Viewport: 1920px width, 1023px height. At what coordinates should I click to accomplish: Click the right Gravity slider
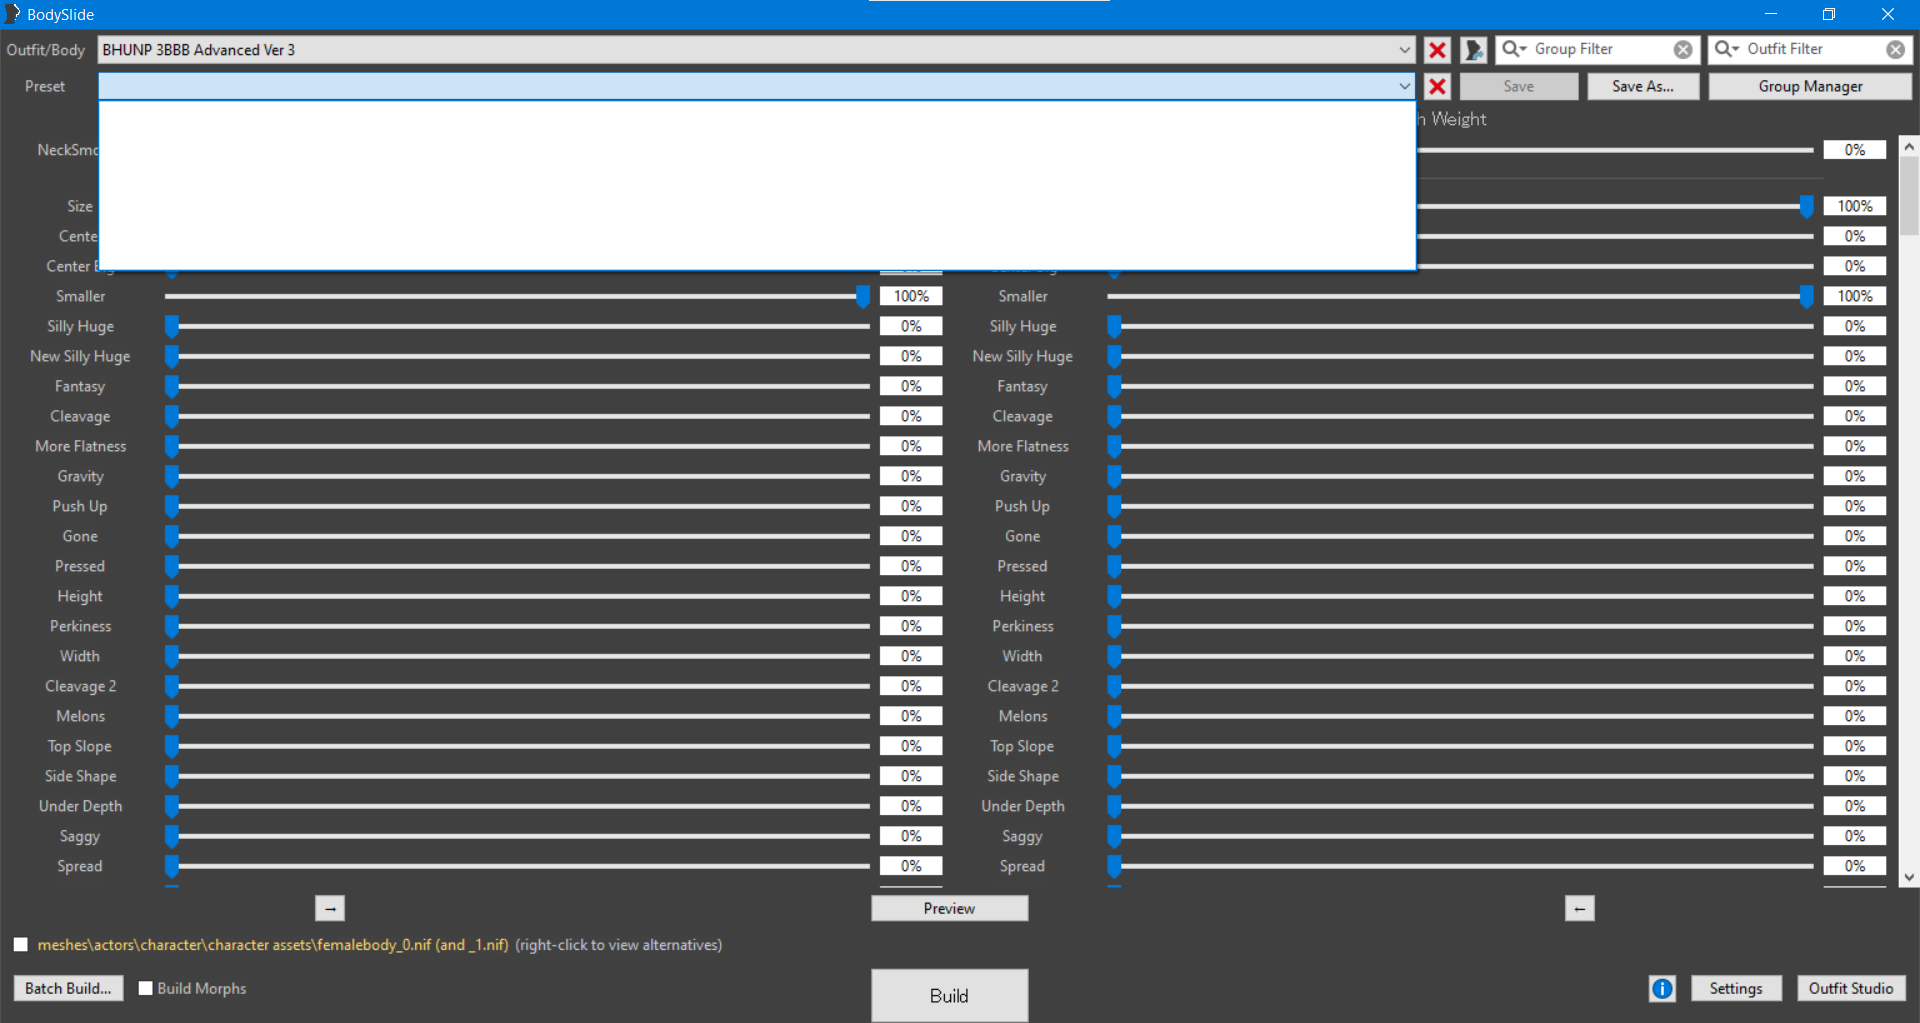(1460, 476)
